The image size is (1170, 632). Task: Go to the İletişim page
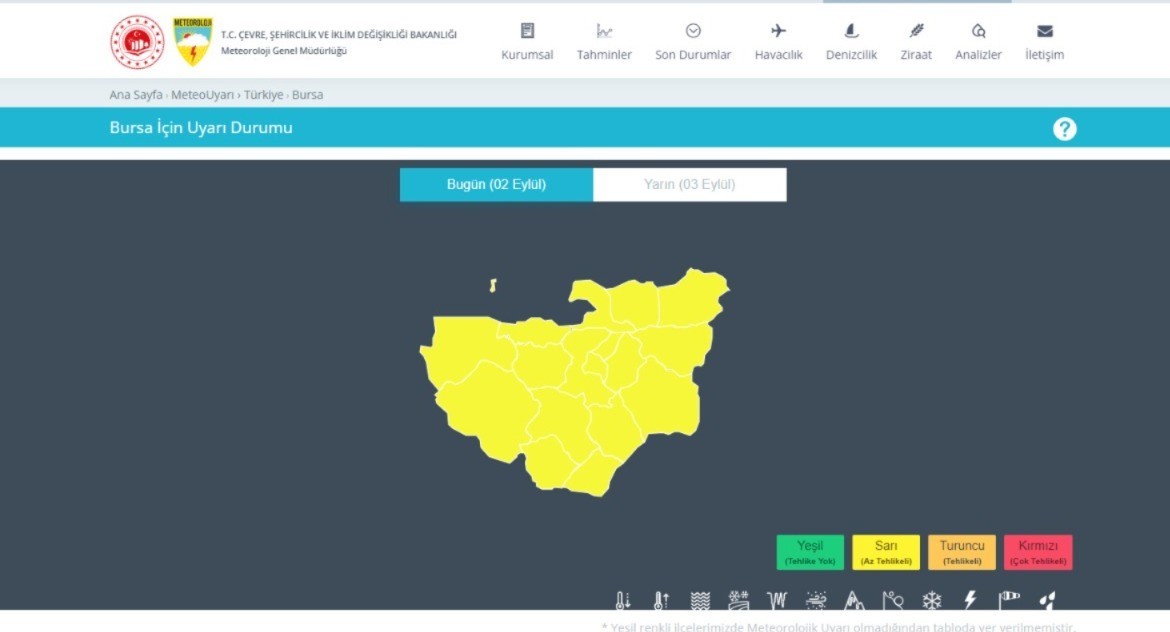(1044, 42)
